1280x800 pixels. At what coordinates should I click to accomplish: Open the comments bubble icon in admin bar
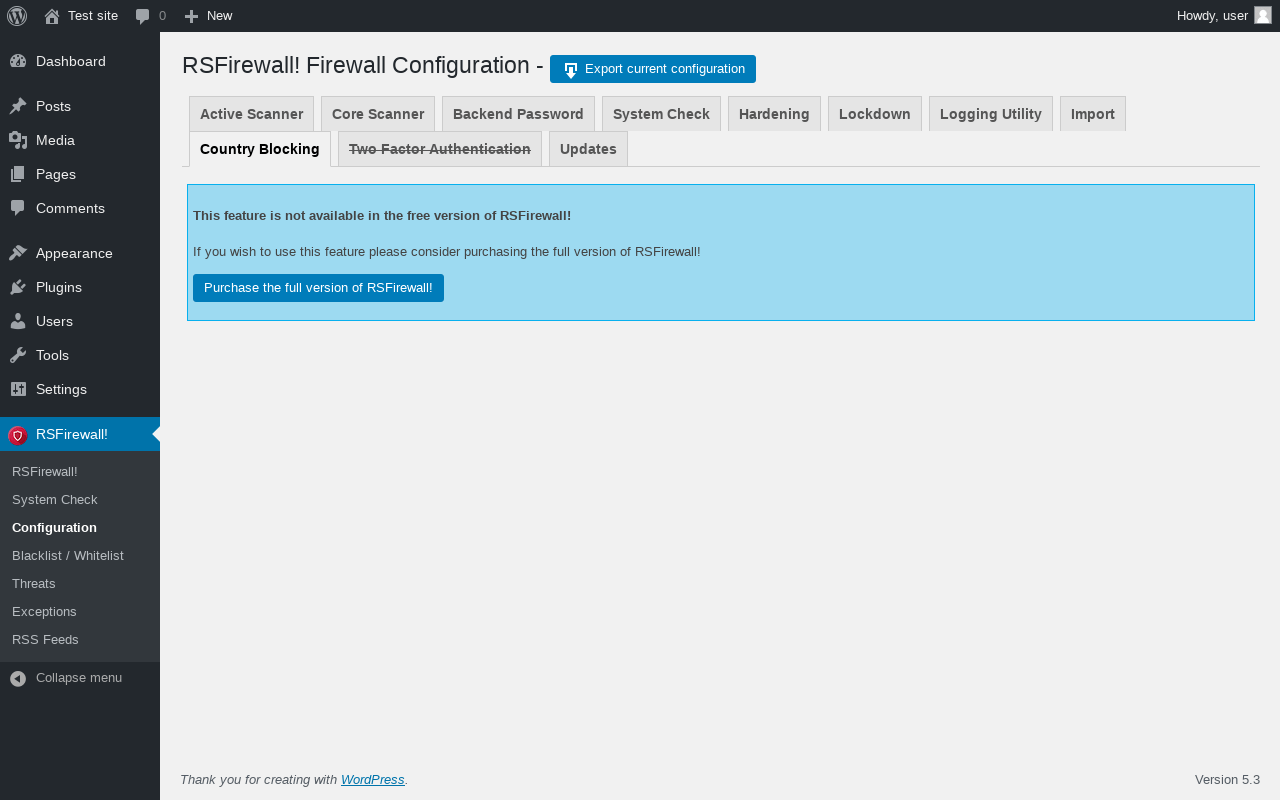142,16
